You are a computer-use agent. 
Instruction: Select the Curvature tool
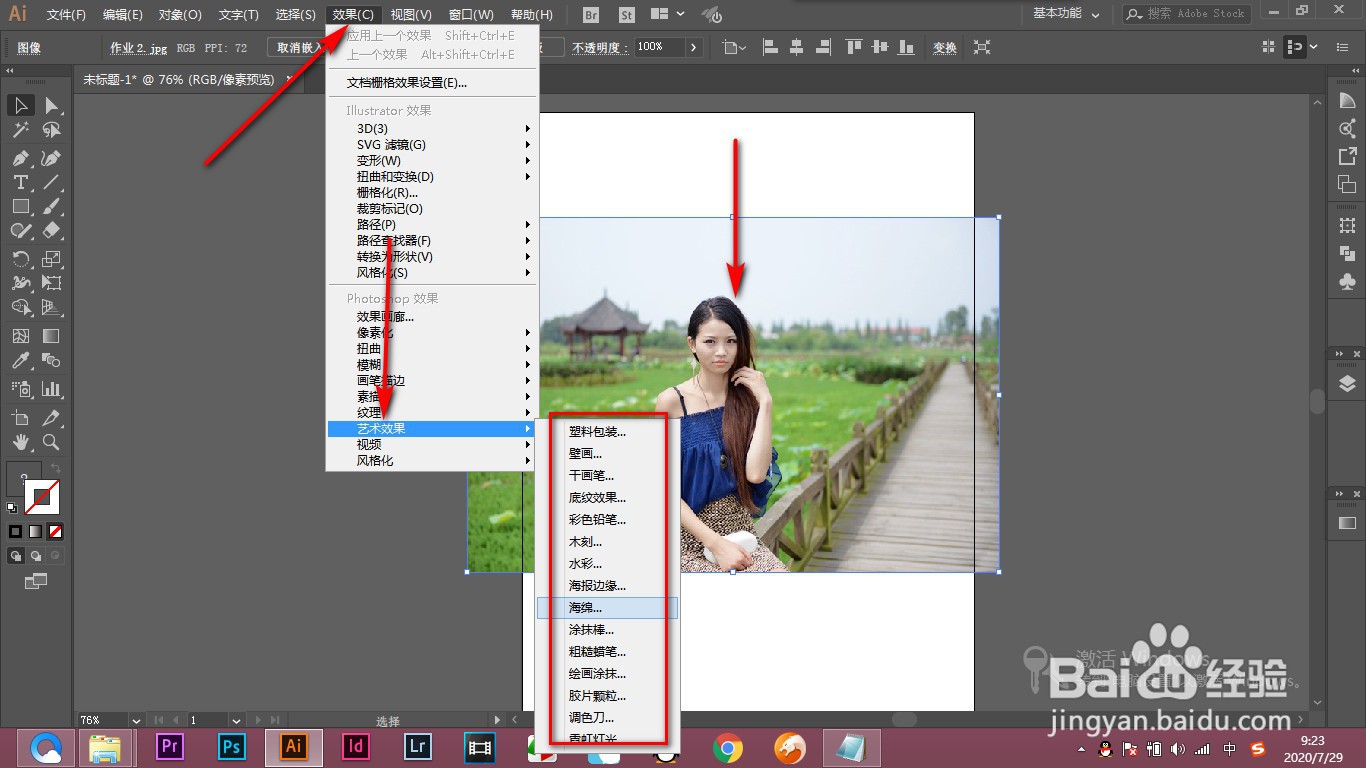(51, 158)
